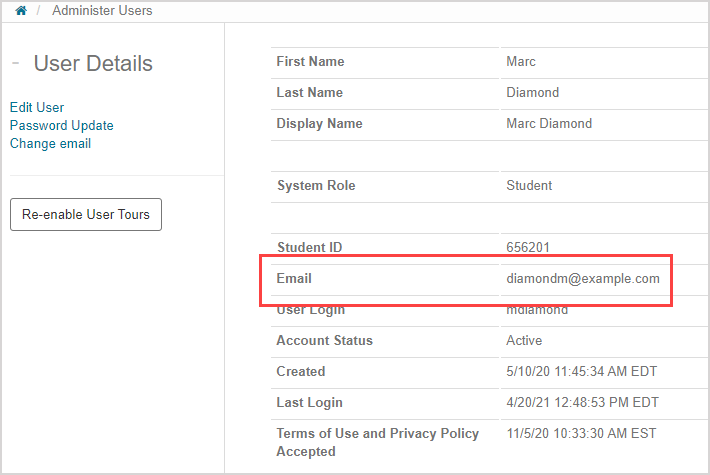This screenshot has width=710, height=475.
Task: Select the Change email link
Action: point(50,143)
